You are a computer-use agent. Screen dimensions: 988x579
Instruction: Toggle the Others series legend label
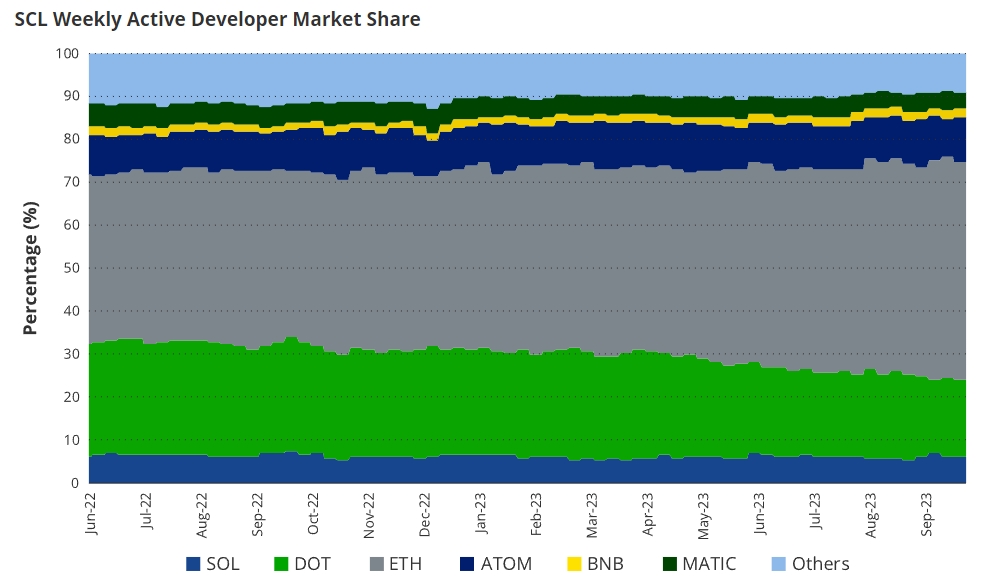click(820, 564)
